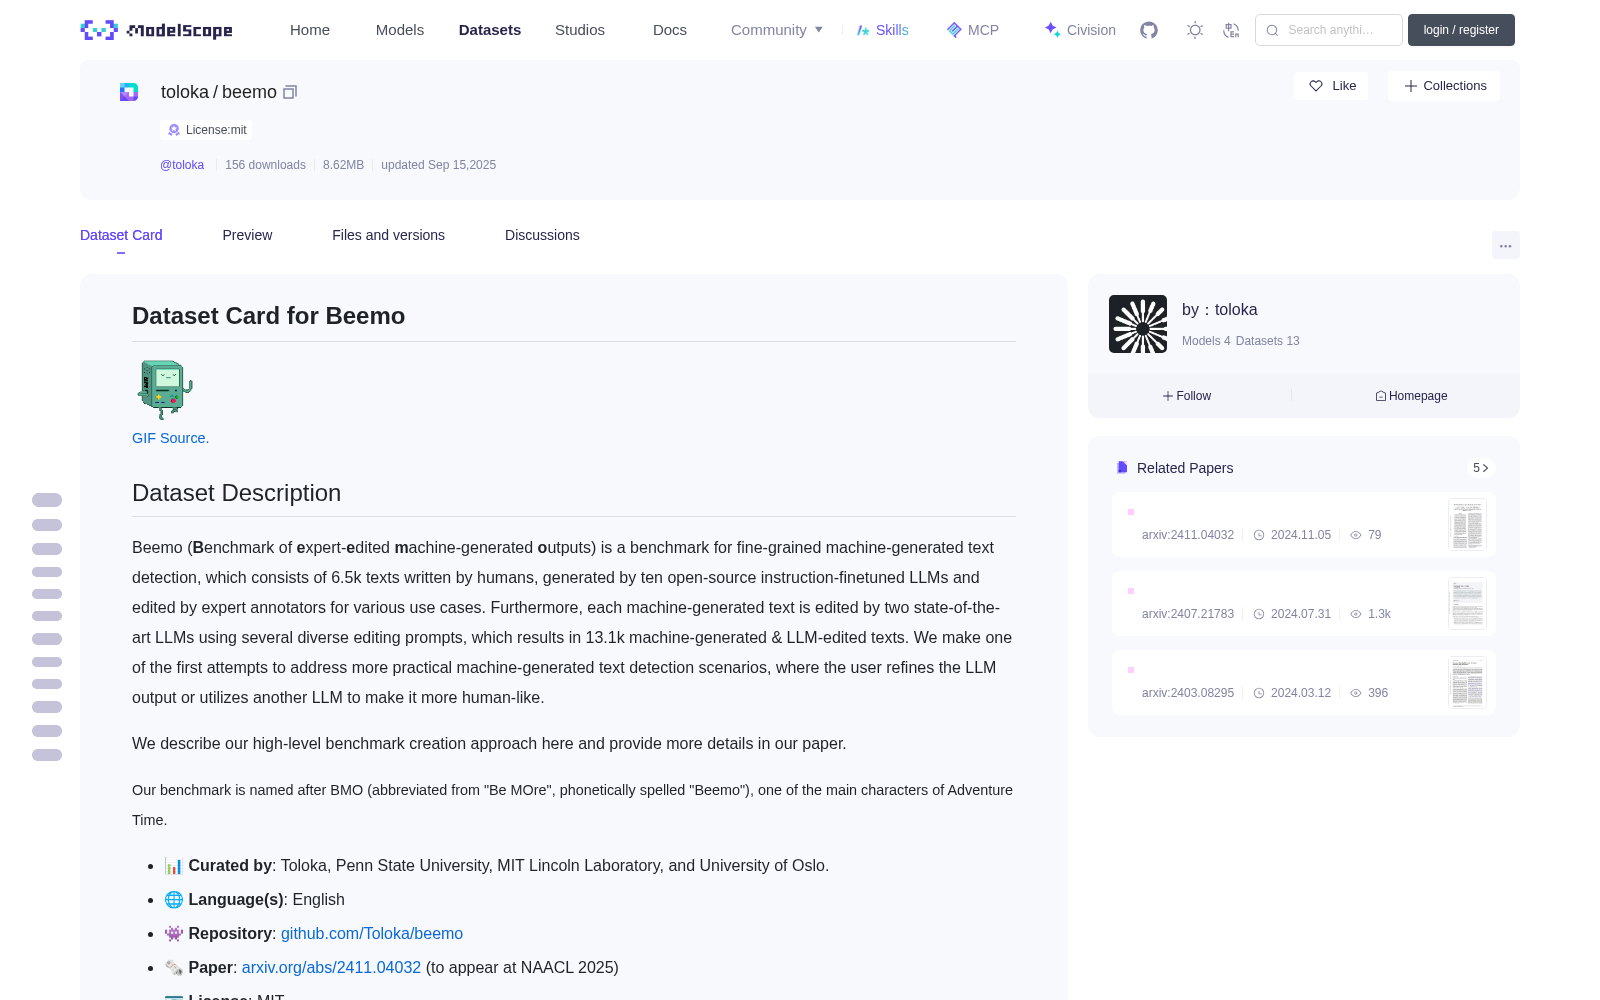Click the toloka organization avatar

(x=1138, y=324)
